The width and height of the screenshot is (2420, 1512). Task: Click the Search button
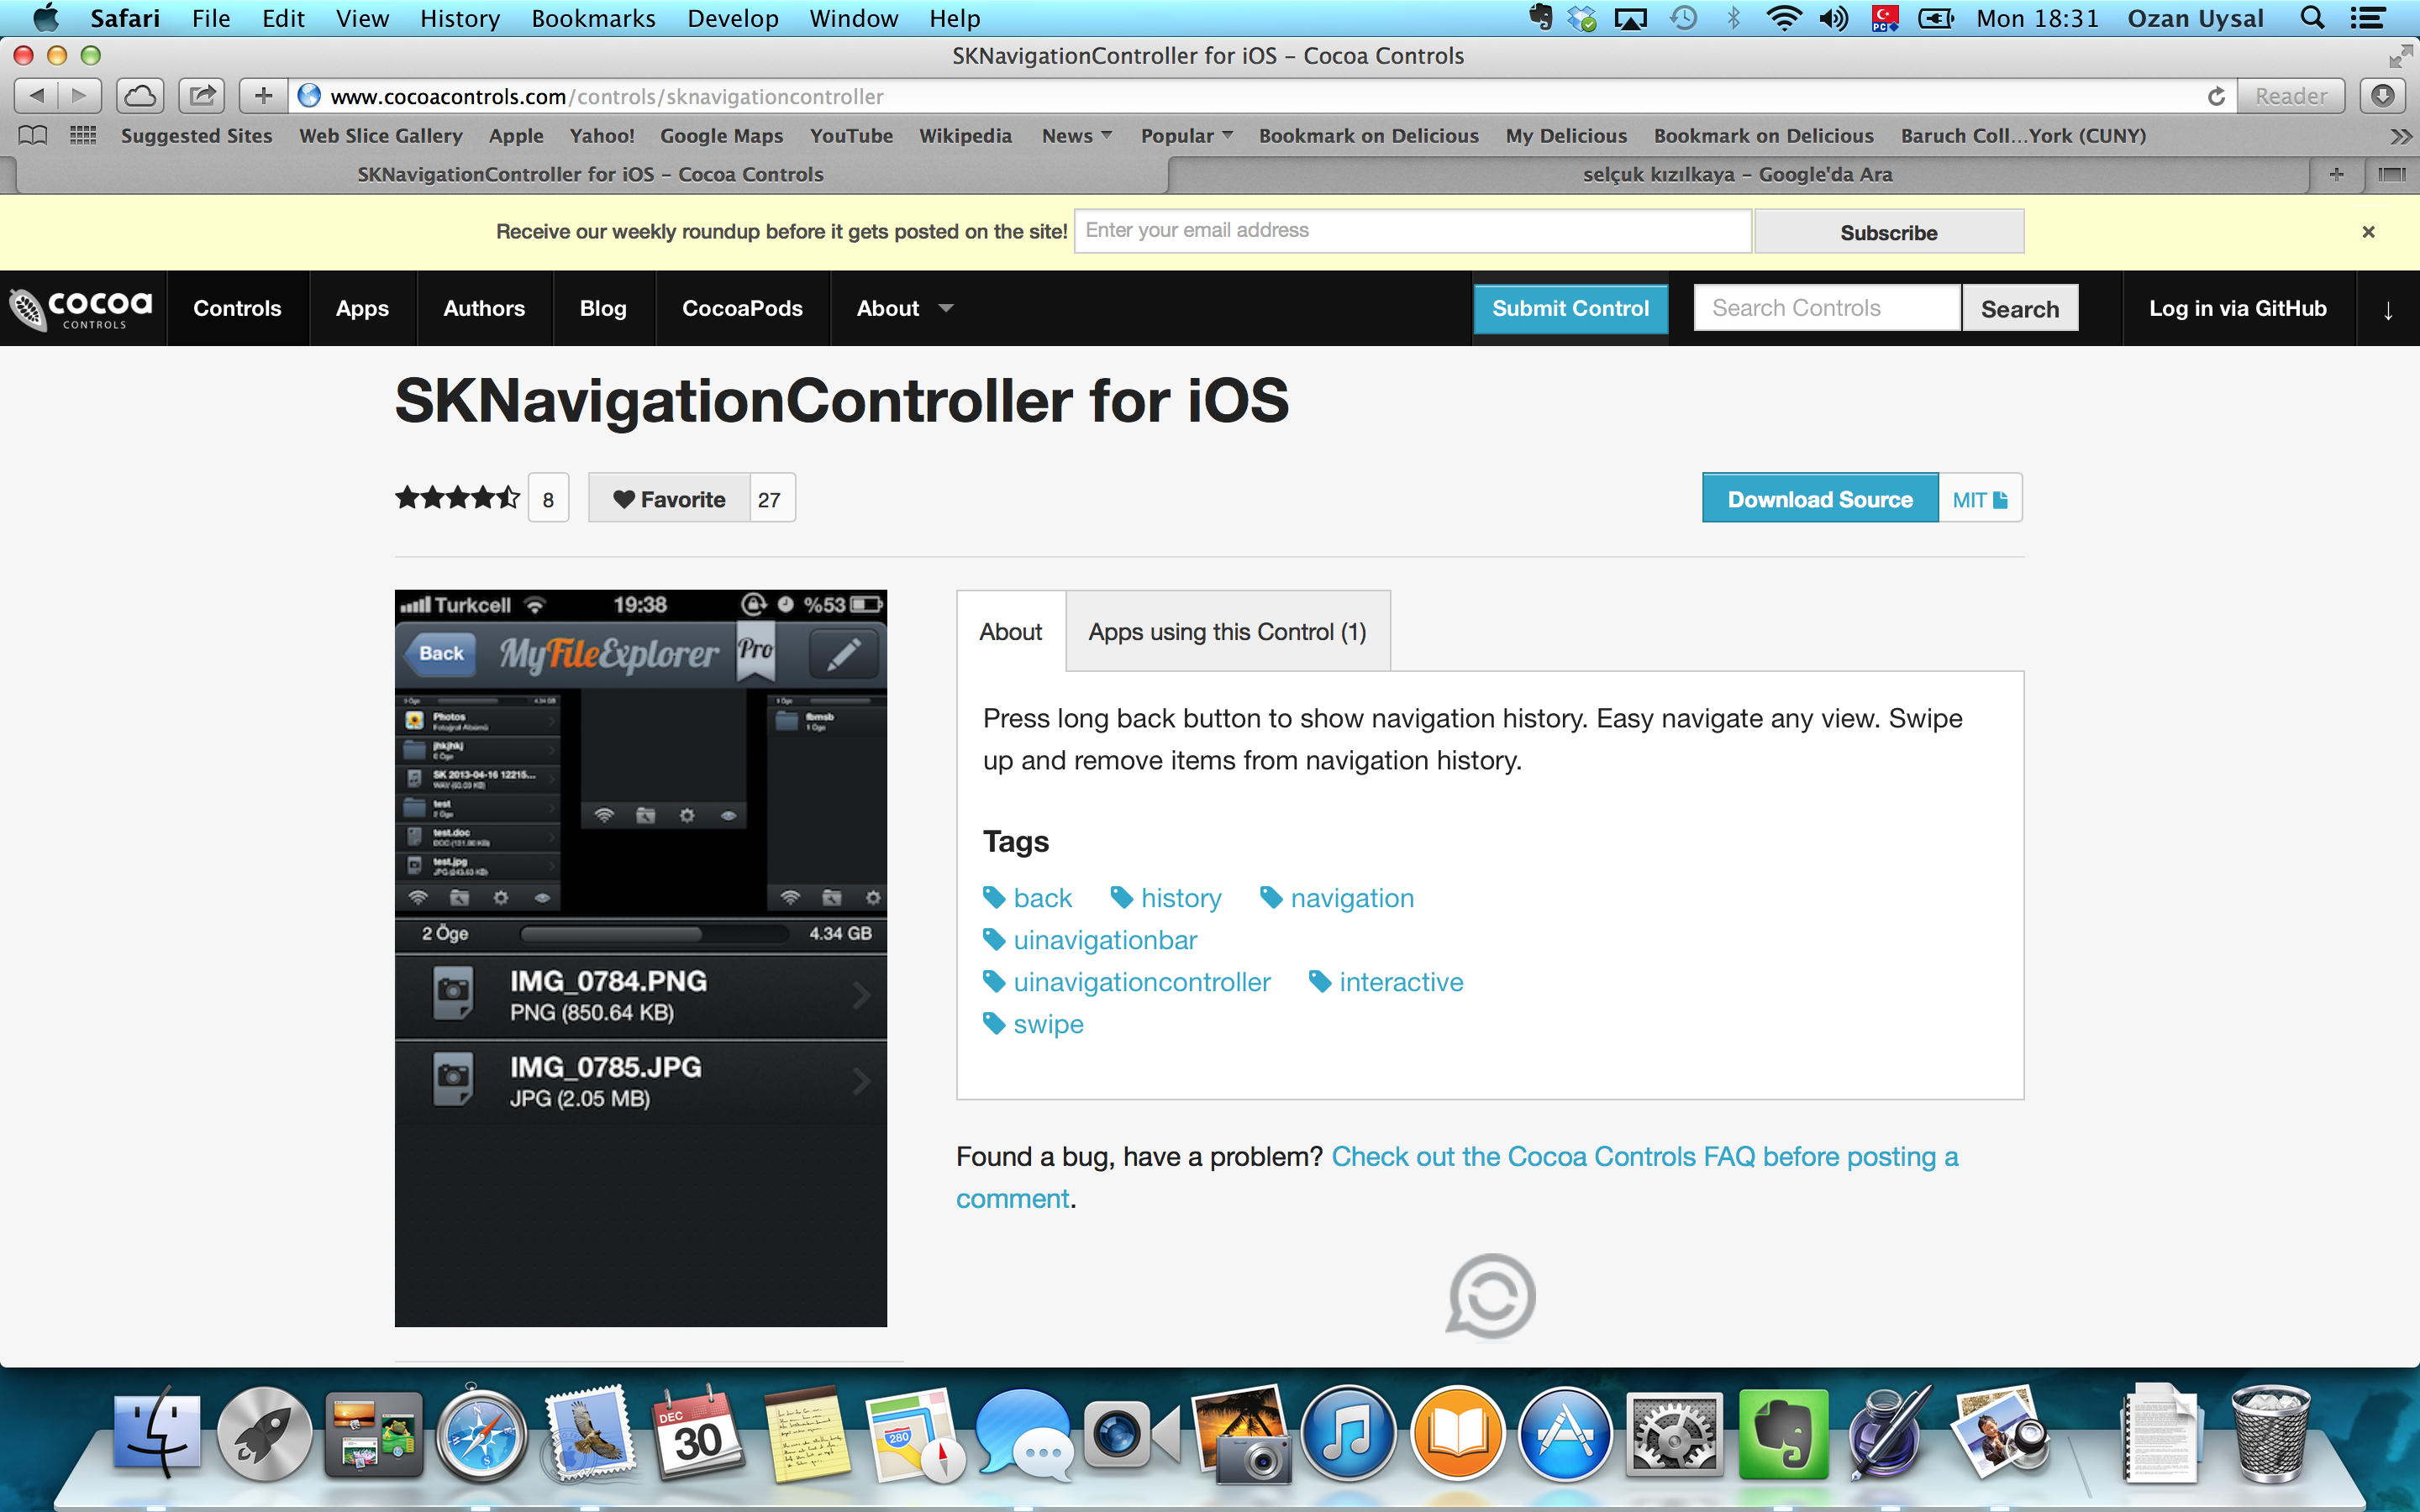pyautogui.click(x=2020, y=309)
